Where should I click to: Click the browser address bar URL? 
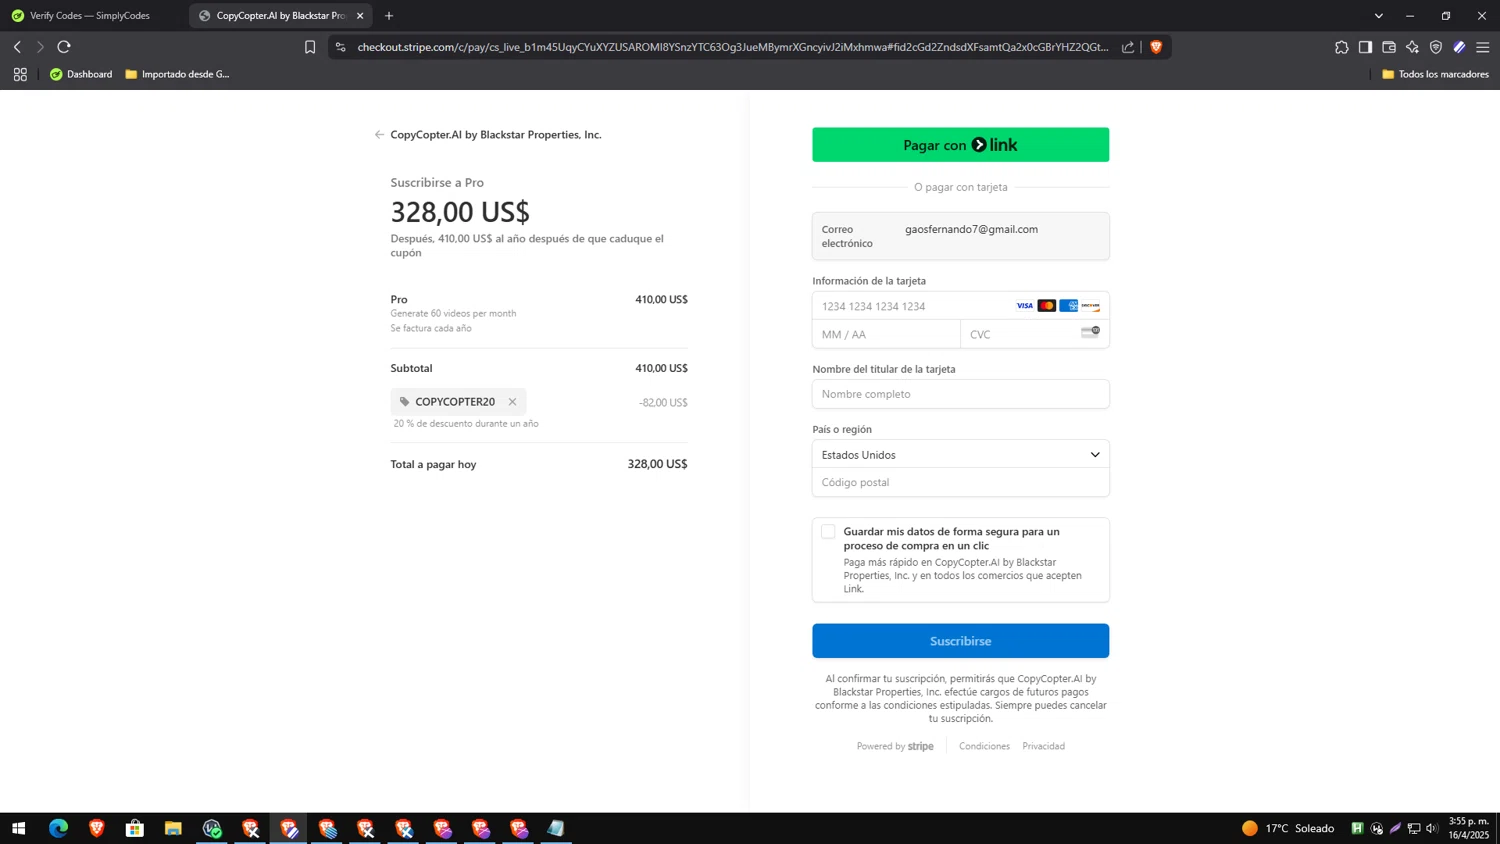[732, 47]
